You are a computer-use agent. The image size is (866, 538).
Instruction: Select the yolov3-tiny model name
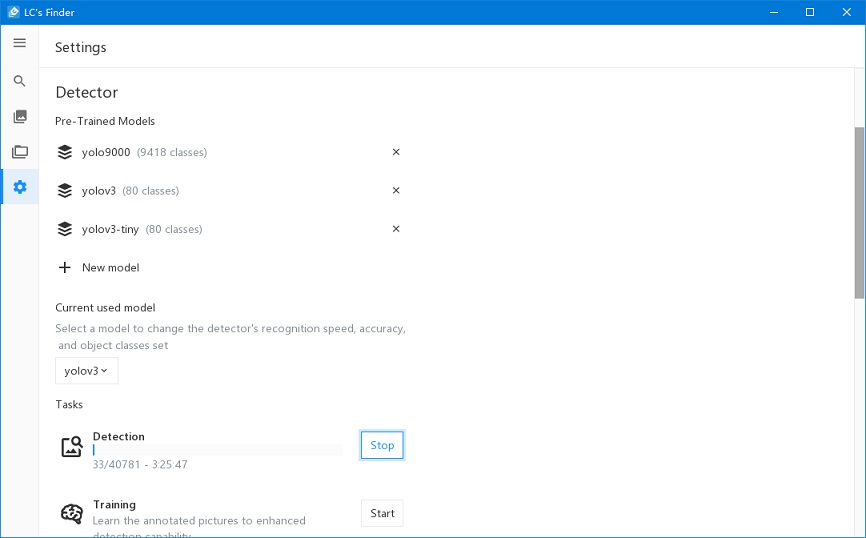coord(110,229)
